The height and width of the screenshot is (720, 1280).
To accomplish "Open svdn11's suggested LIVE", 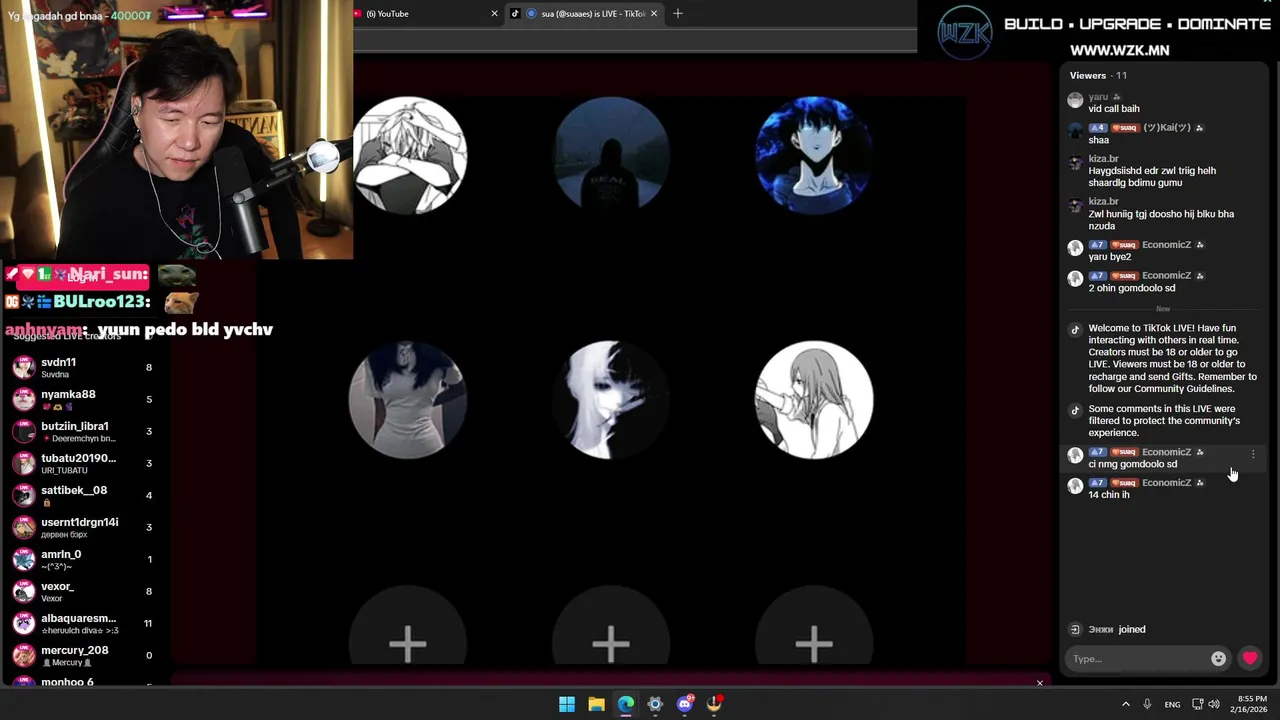I will (85, 367).
